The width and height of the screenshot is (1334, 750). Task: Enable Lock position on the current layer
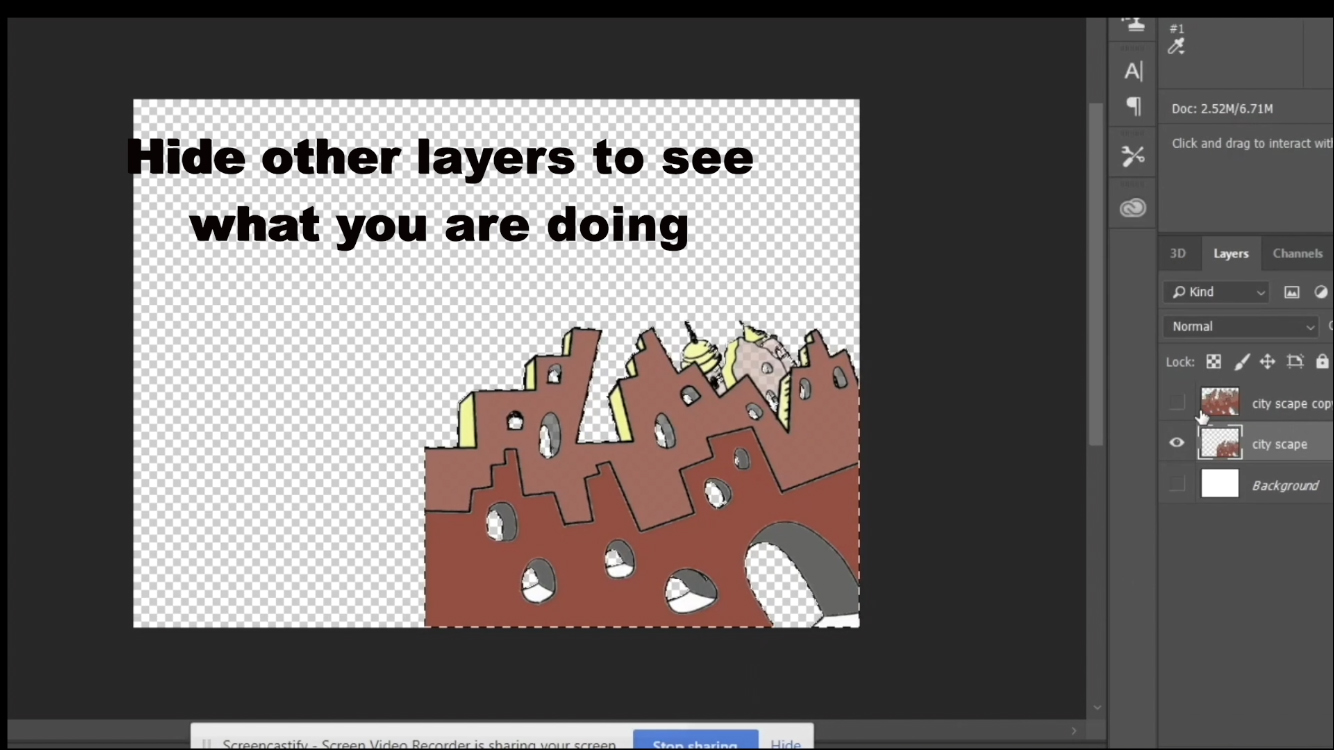tap(1267, 361)
